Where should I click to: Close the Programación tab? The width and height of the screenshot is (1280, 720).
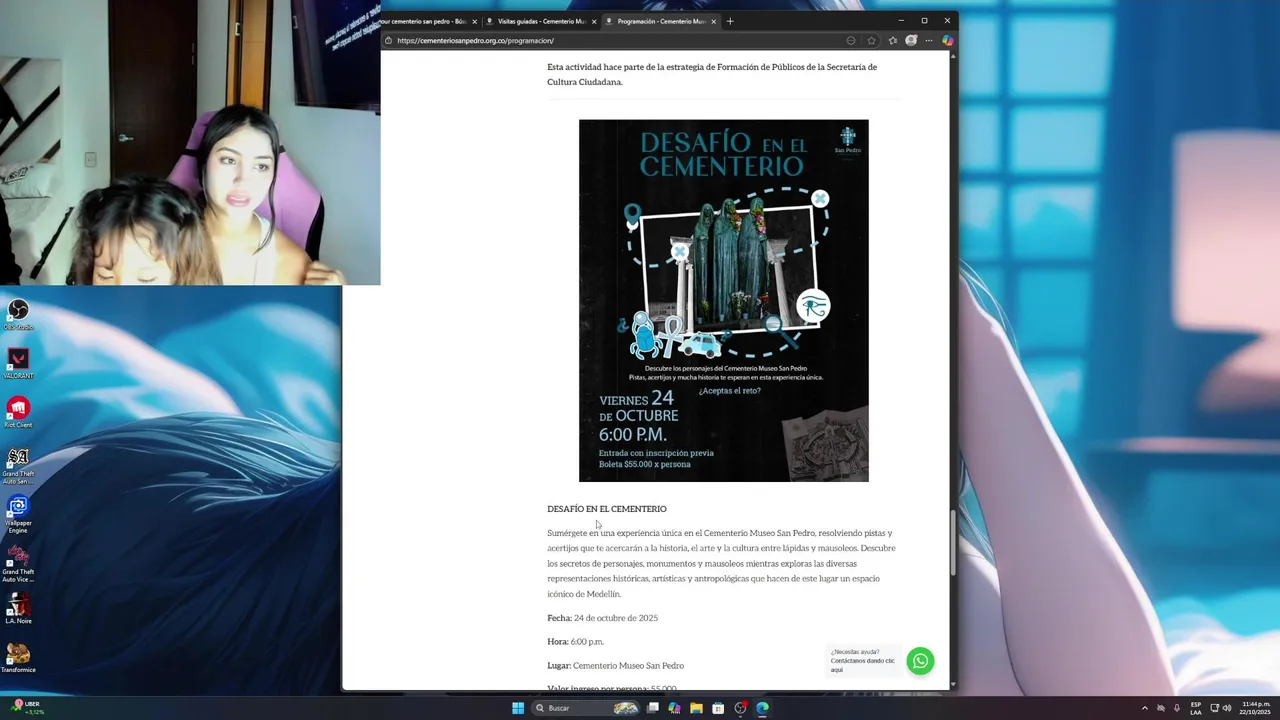tap(714, 21)
